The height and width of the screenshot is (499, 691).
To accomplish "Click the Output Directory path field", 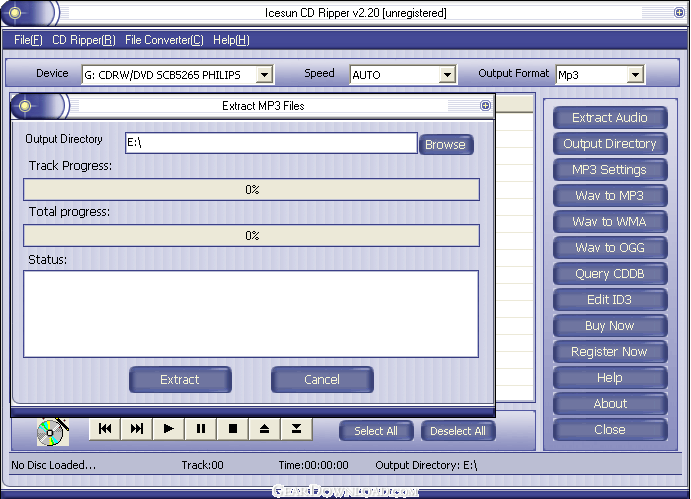I will (271, 143).
